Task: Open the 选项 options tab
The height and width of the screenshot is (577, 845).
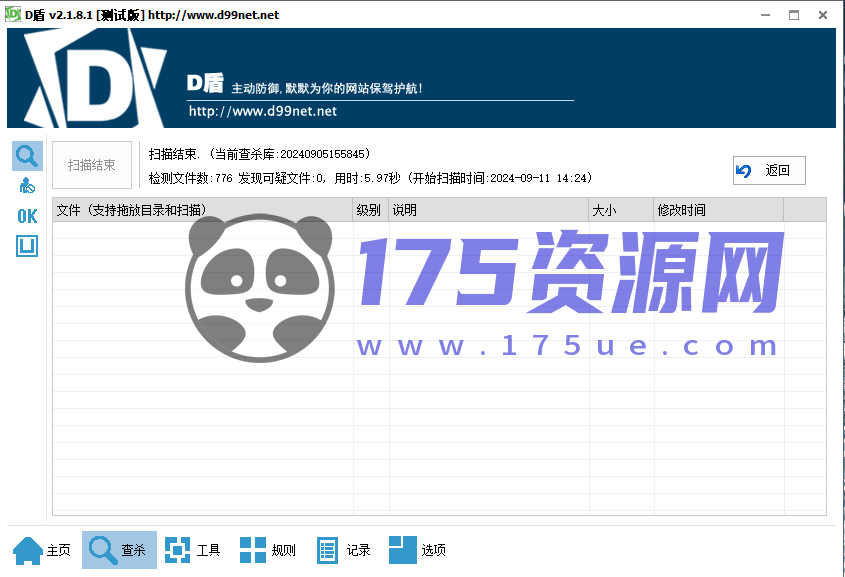Action: [418, 550]
